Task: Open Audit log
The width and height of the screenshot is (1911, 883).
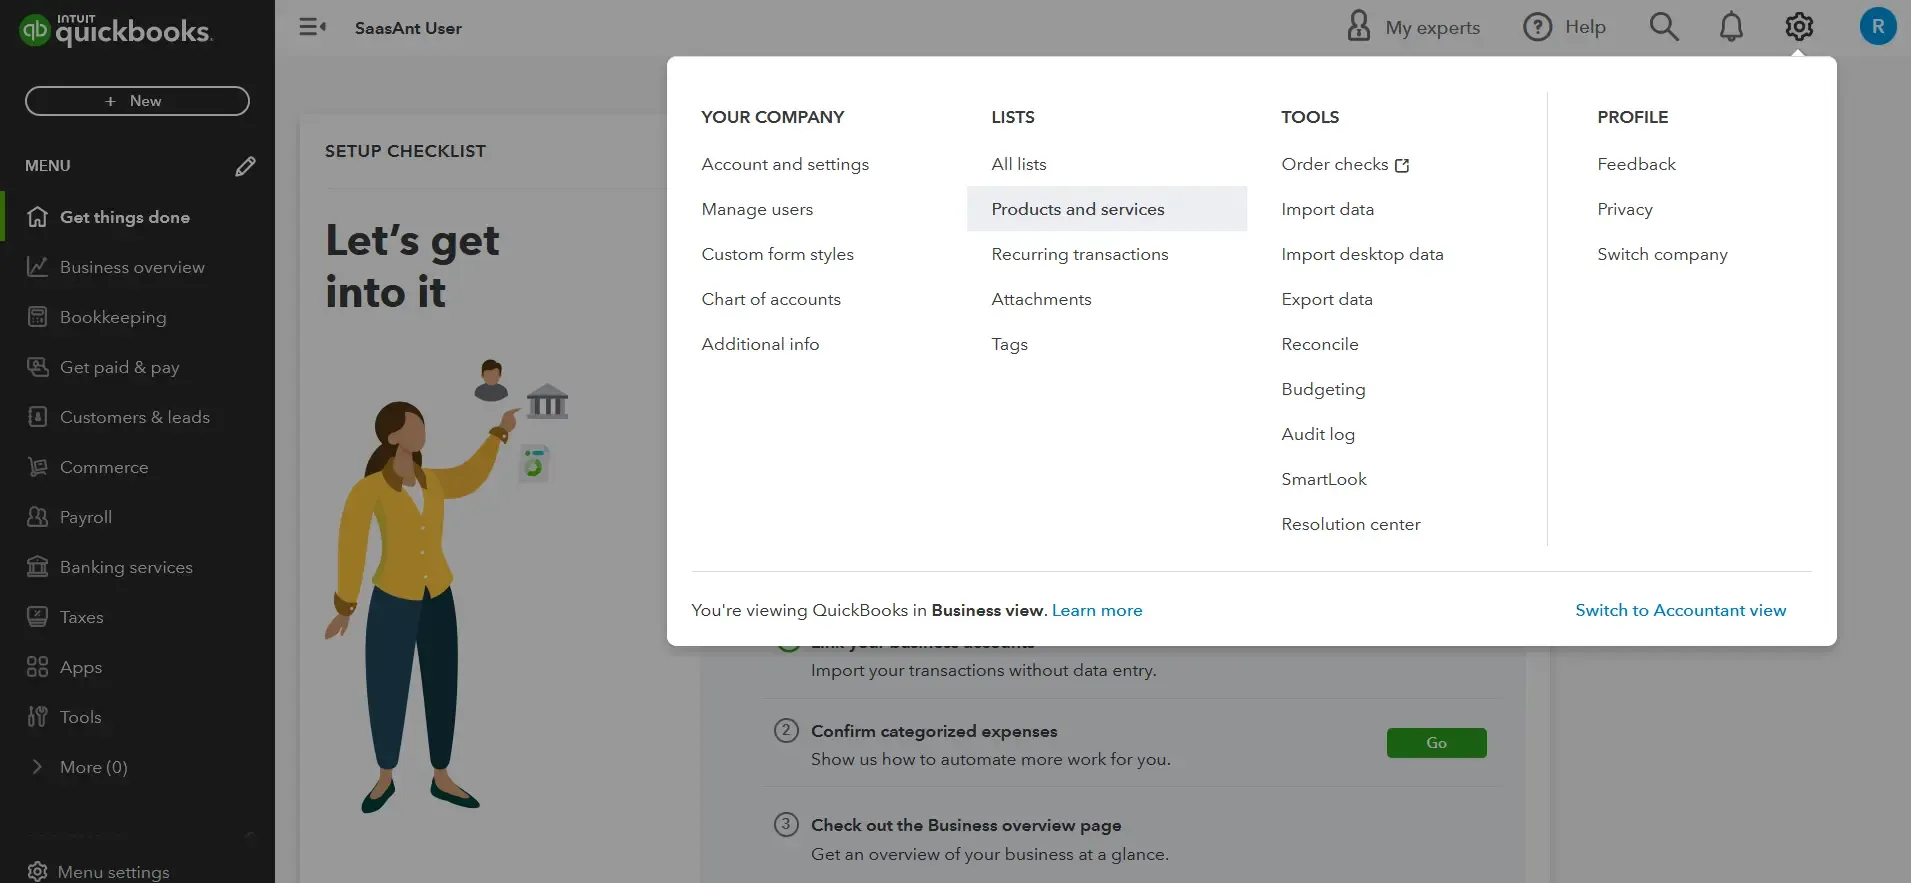Action: pyautogui.click(x=1318, y=434)
